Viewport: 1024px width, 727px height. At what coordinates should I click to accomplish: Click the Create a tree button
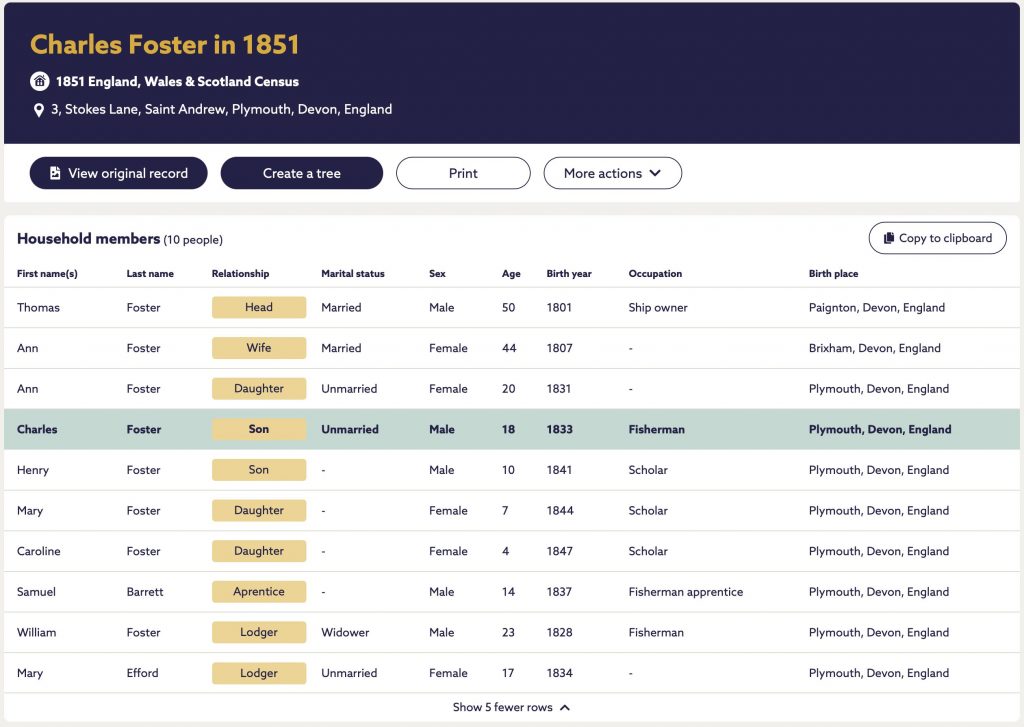click(302, 173)
